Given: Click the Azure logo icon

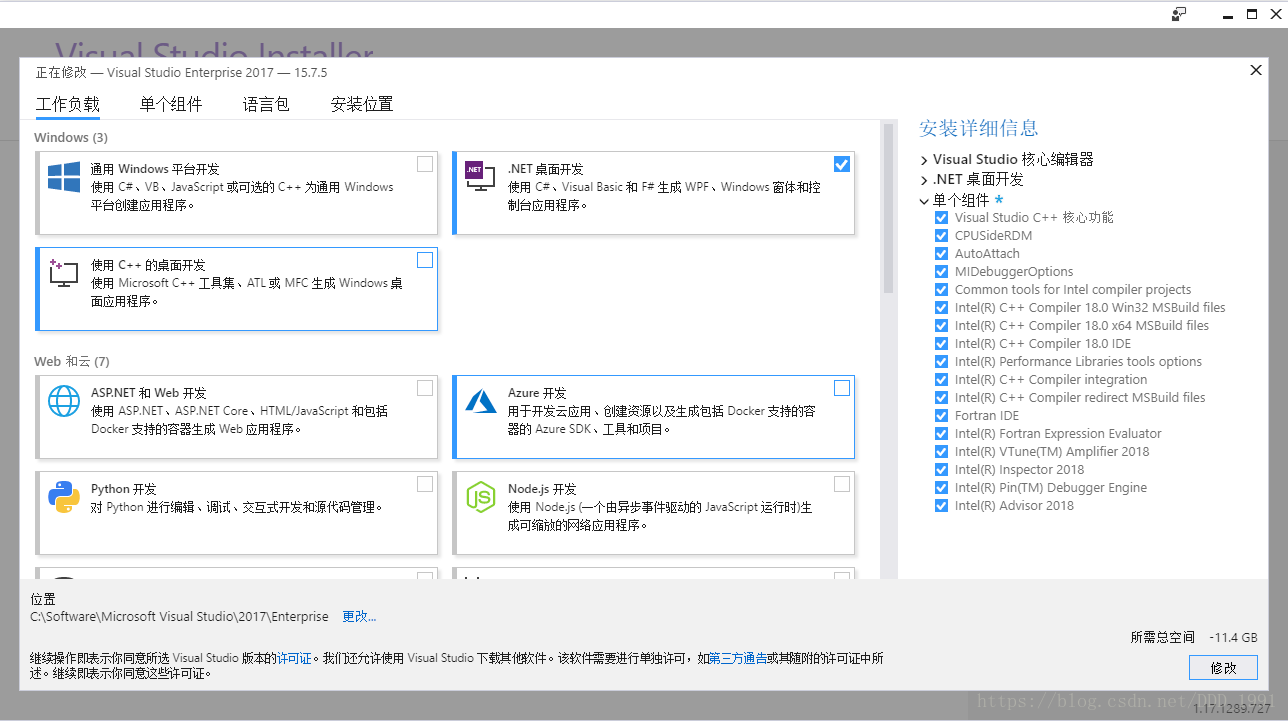Looking at the screenshot, I should pyautogui.click(x=481, y=401).
